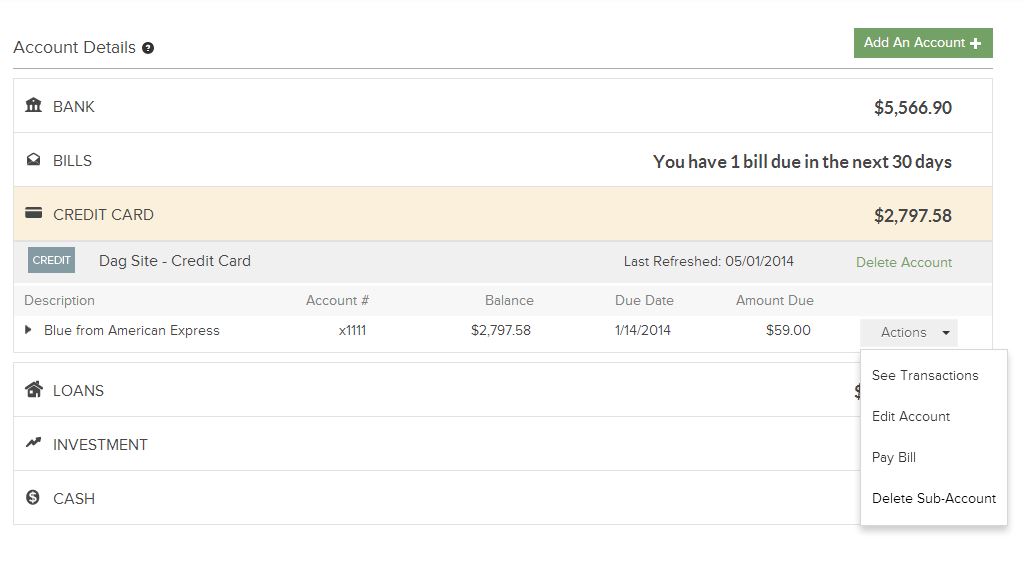Expand the BILLS section
The width and height of the screenshot is (1024, 564).
[x=503, y=160]
